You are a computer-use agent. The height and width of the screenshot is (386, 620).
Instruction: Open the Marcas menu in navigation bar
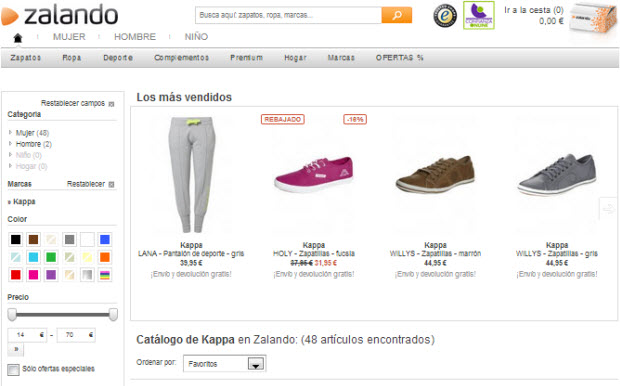341,58
